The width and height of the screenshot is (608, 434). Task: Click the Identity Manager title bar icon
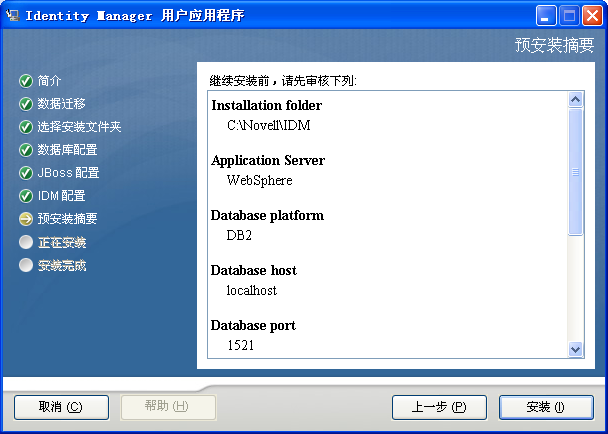(x=13, y=15)
